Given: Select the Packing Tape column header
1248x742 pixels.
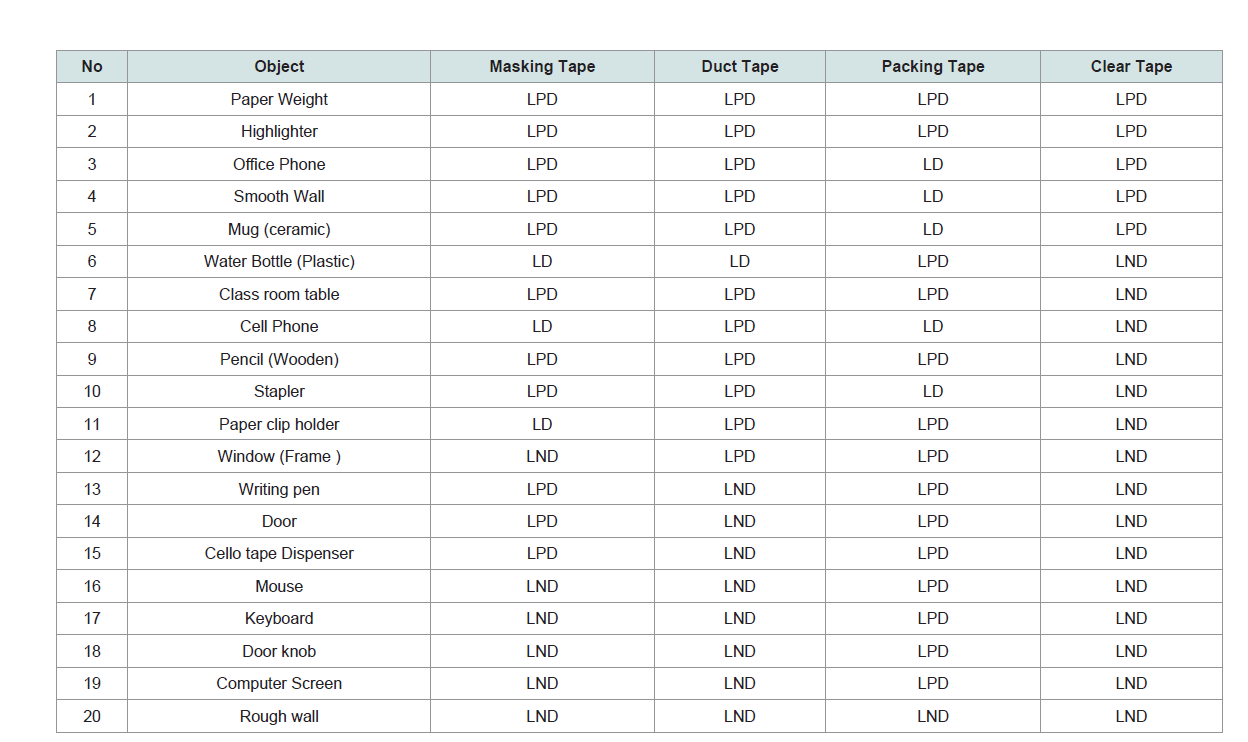Looking at the screenshot, I should click(933, 67).
